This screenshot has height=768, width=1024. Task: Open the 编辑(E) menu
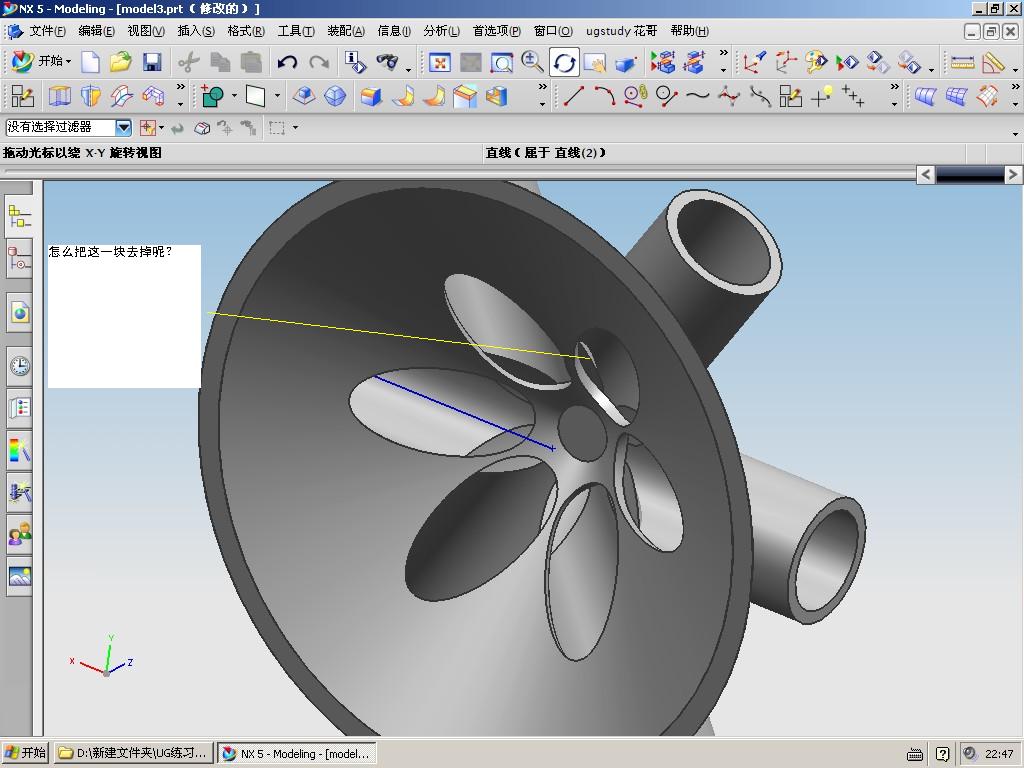(97, 31)
